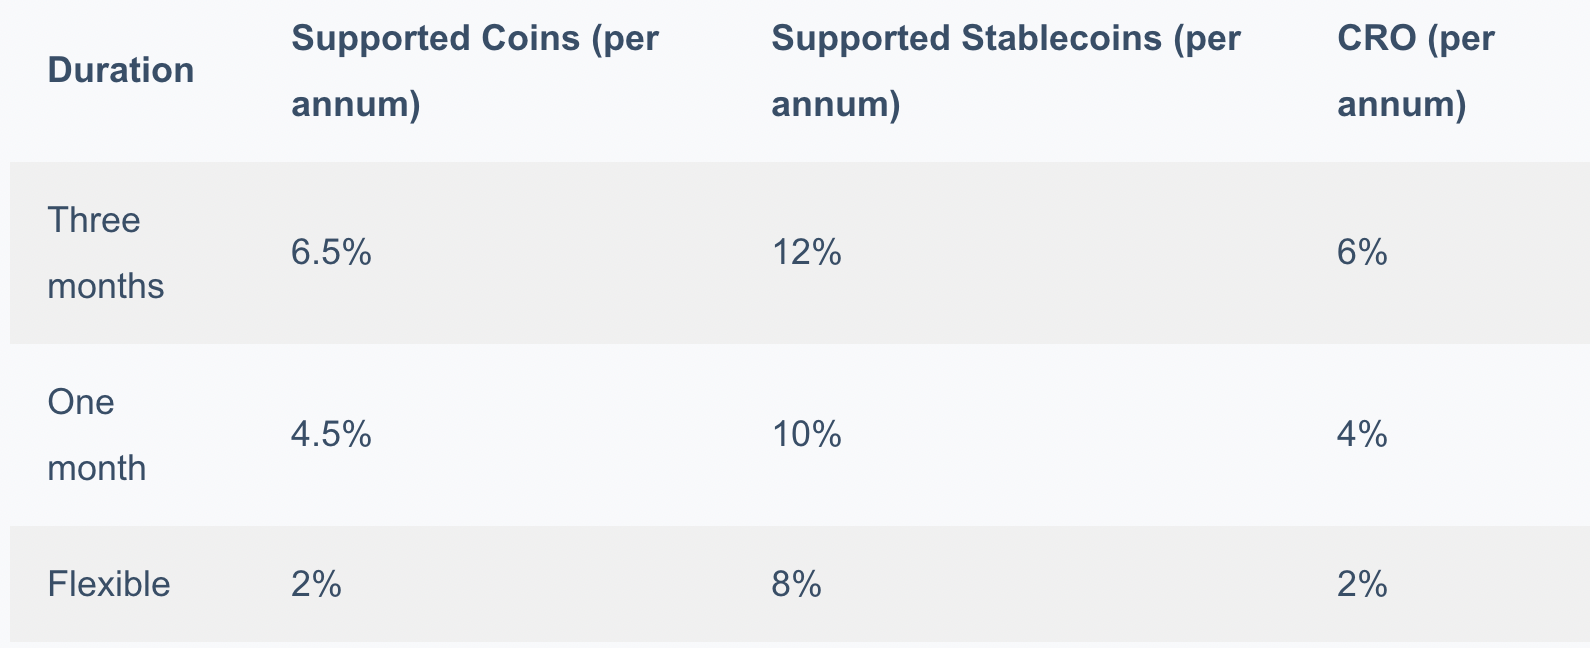Image resolution: width=1590 pixels, height=648 pixels.
Task: Click the Duration column header
Action: point(121,71)
